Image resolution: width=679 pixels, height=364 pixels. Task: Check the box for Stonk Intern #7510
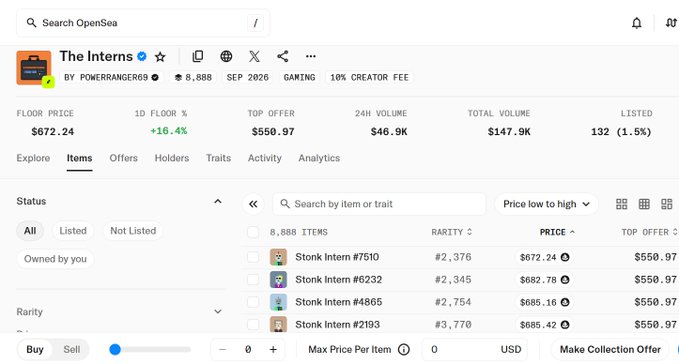(253, 257)
